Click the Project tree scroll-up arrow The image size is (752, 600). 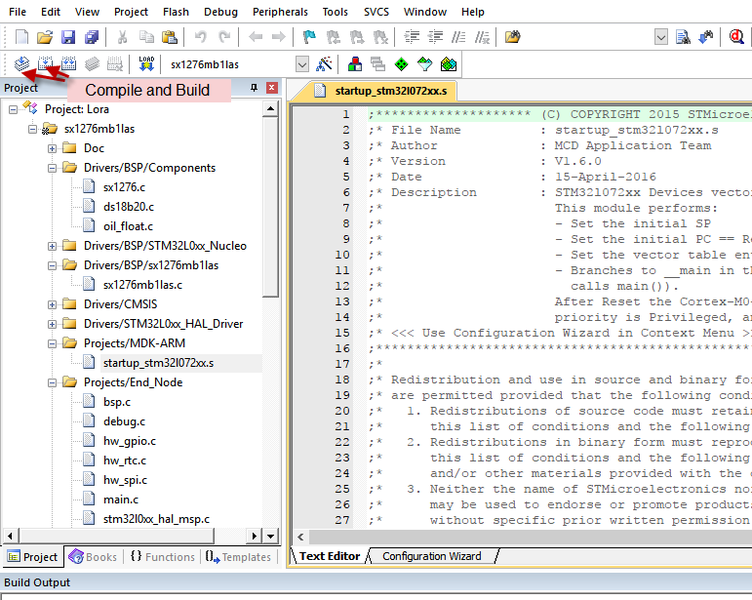270,109
